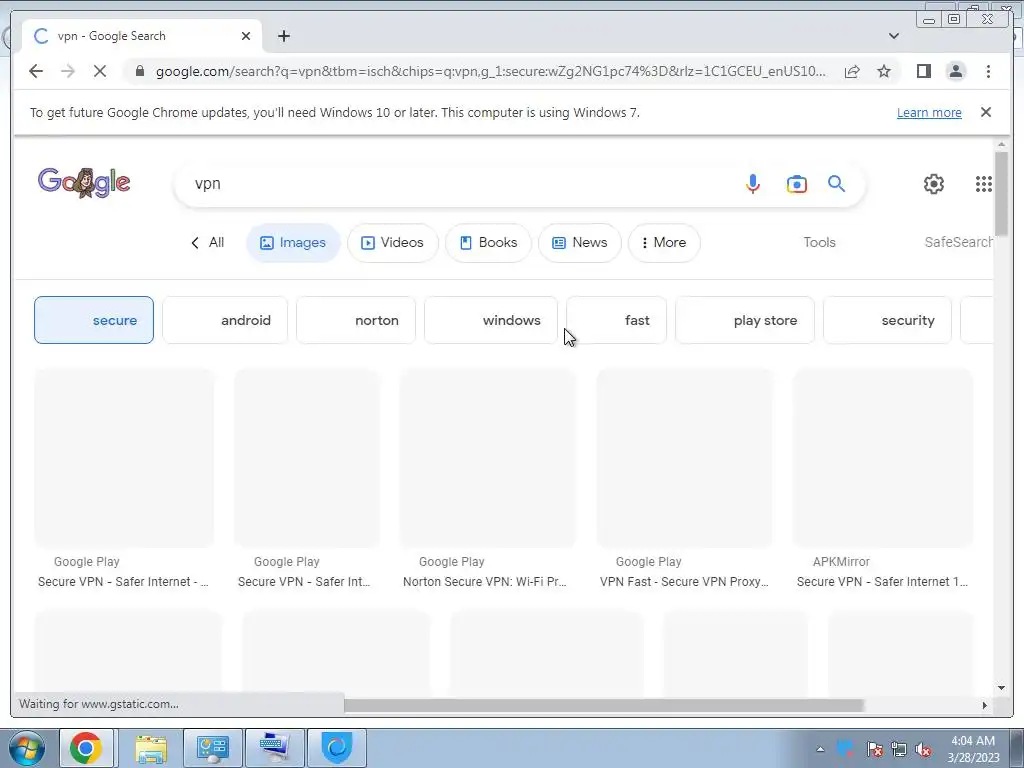
Task: Apply the norton filter chip
Action: (x=356, y=320)
